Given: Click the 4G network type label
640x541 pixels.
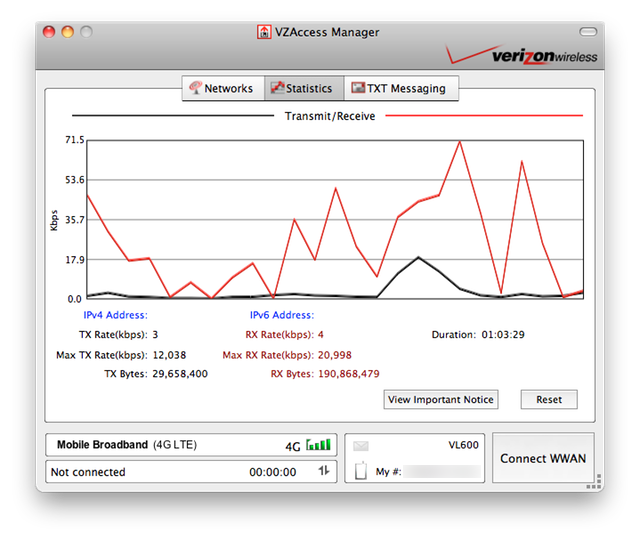Looking at the screenshot, I should 293,446.
